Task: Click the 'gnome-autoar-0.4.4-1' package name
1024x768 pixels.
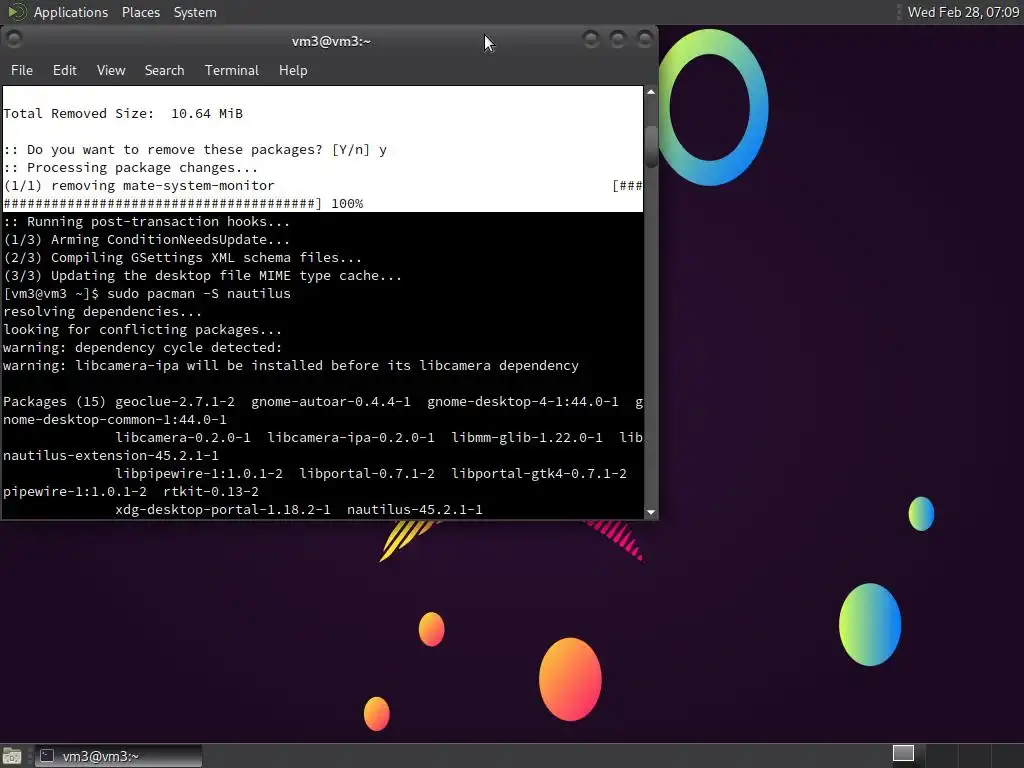Action: pyautogui.click(x=330, y=402)
